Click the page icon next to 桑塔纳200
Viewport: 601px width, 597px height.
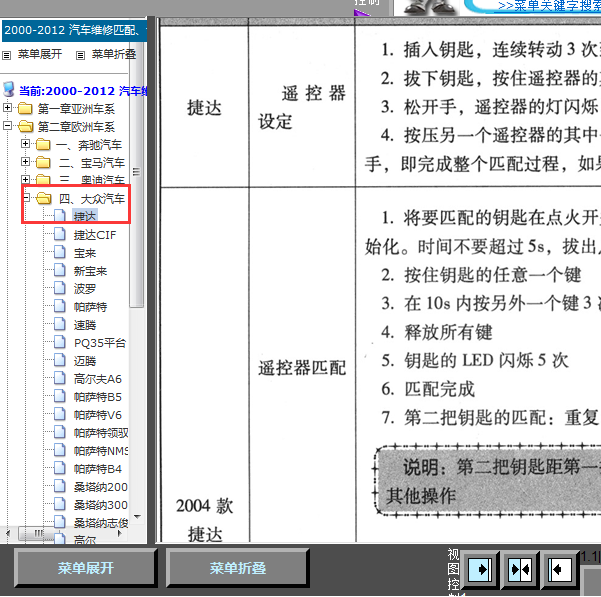click(60, 486)
